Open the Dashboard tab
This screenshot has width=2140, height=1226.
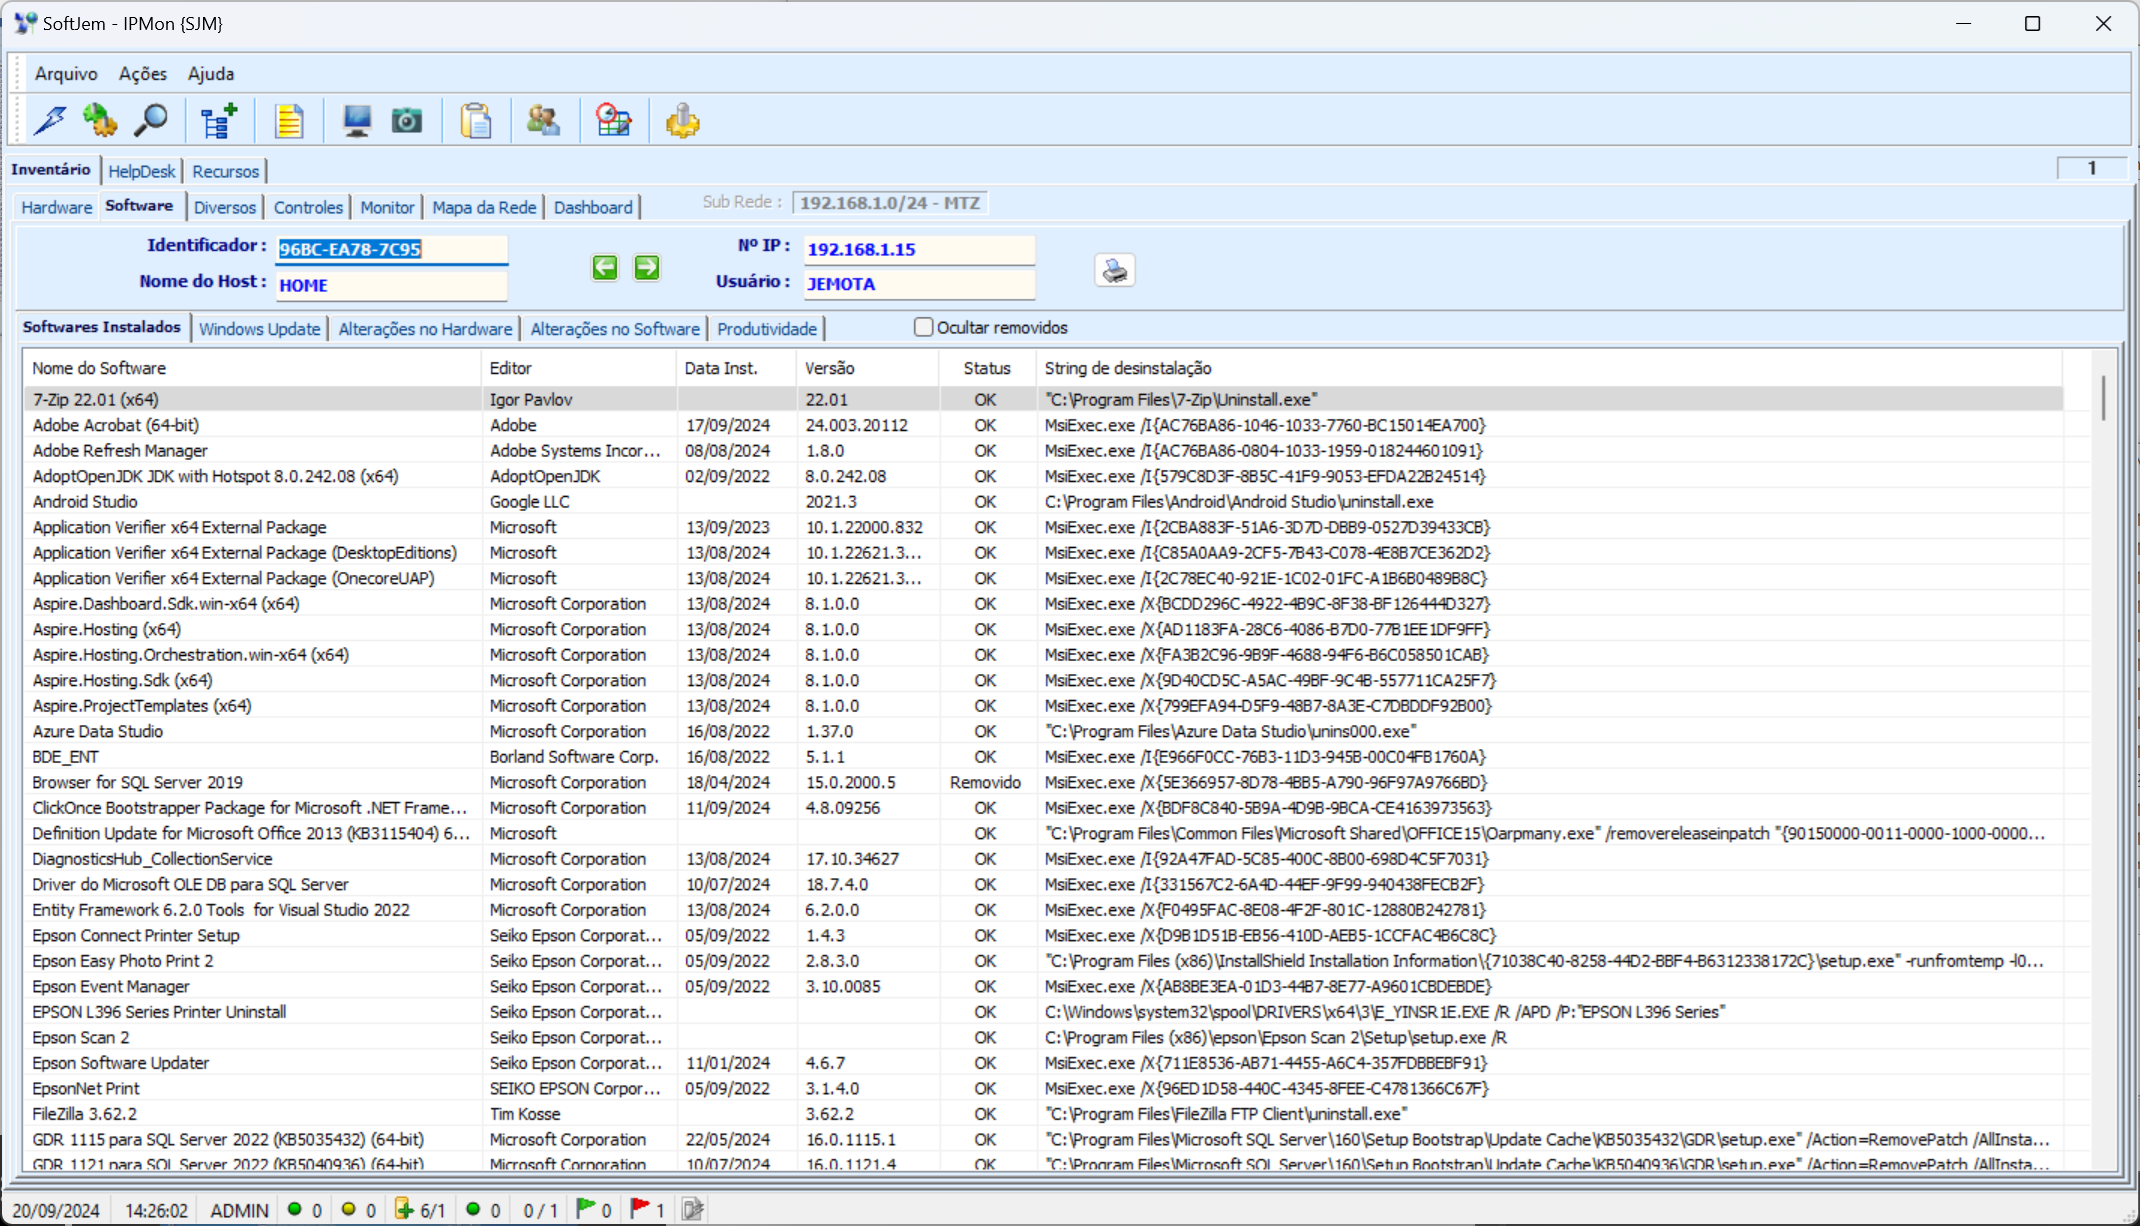pyautogui.click(x=593, y=207)
